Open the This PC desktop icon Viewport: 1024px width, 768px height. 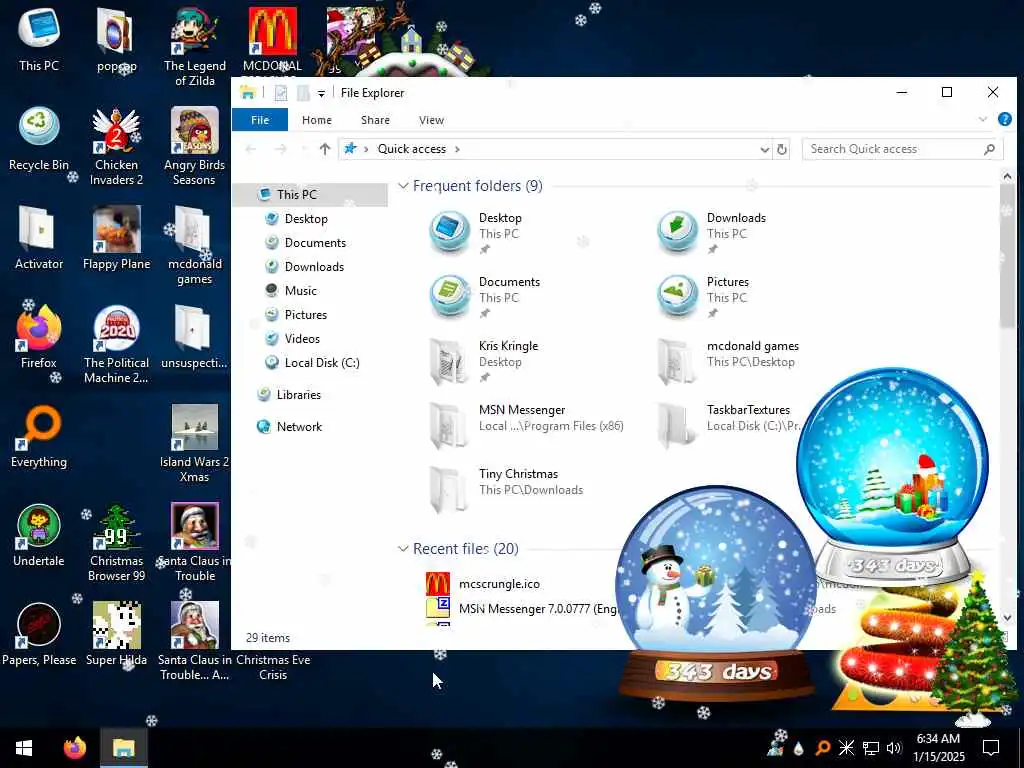39,39
